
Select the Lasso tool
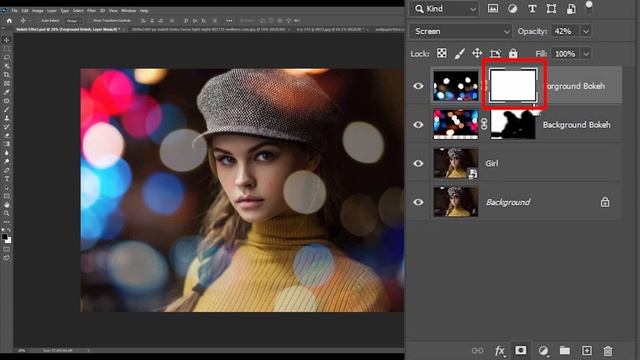pyautogui.click(x=7, y=58)
